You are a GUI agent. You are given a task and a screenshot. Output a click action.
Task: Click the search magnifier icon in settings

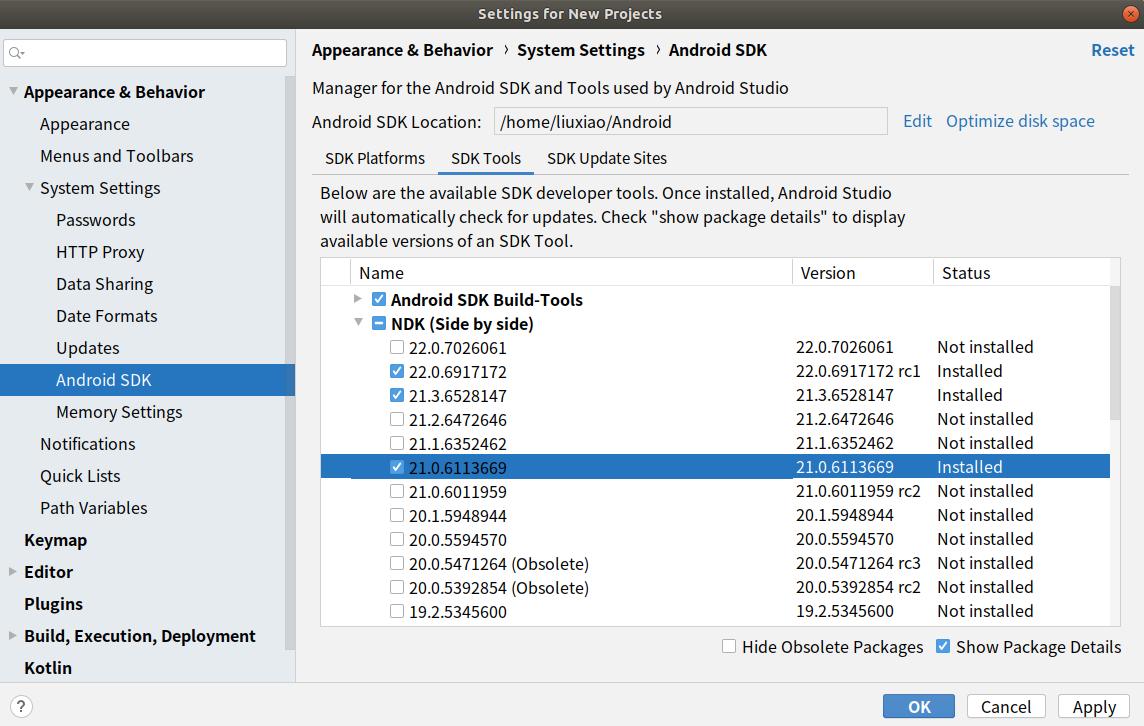17,53
